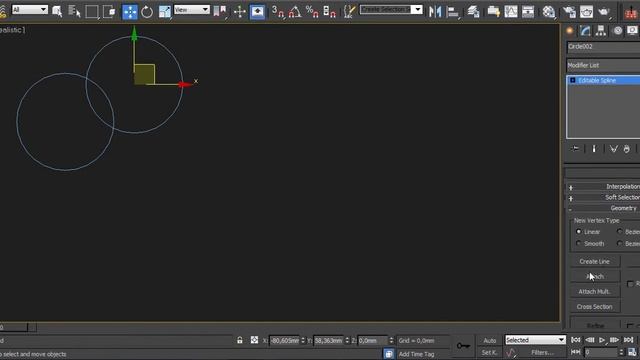Viewport: 640px width, 360px height.
Task: Open the selection filter dropdown showing All
Action: coord(30,9)
